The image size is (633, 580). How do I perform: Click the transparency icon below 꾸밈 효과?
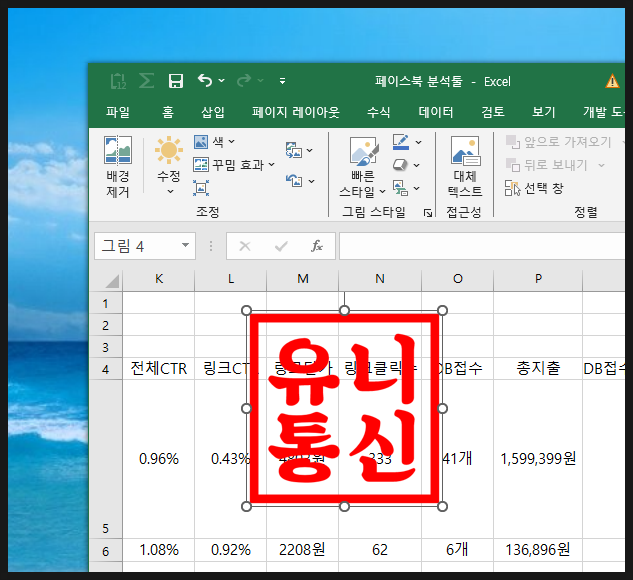[x=201, y=188]
